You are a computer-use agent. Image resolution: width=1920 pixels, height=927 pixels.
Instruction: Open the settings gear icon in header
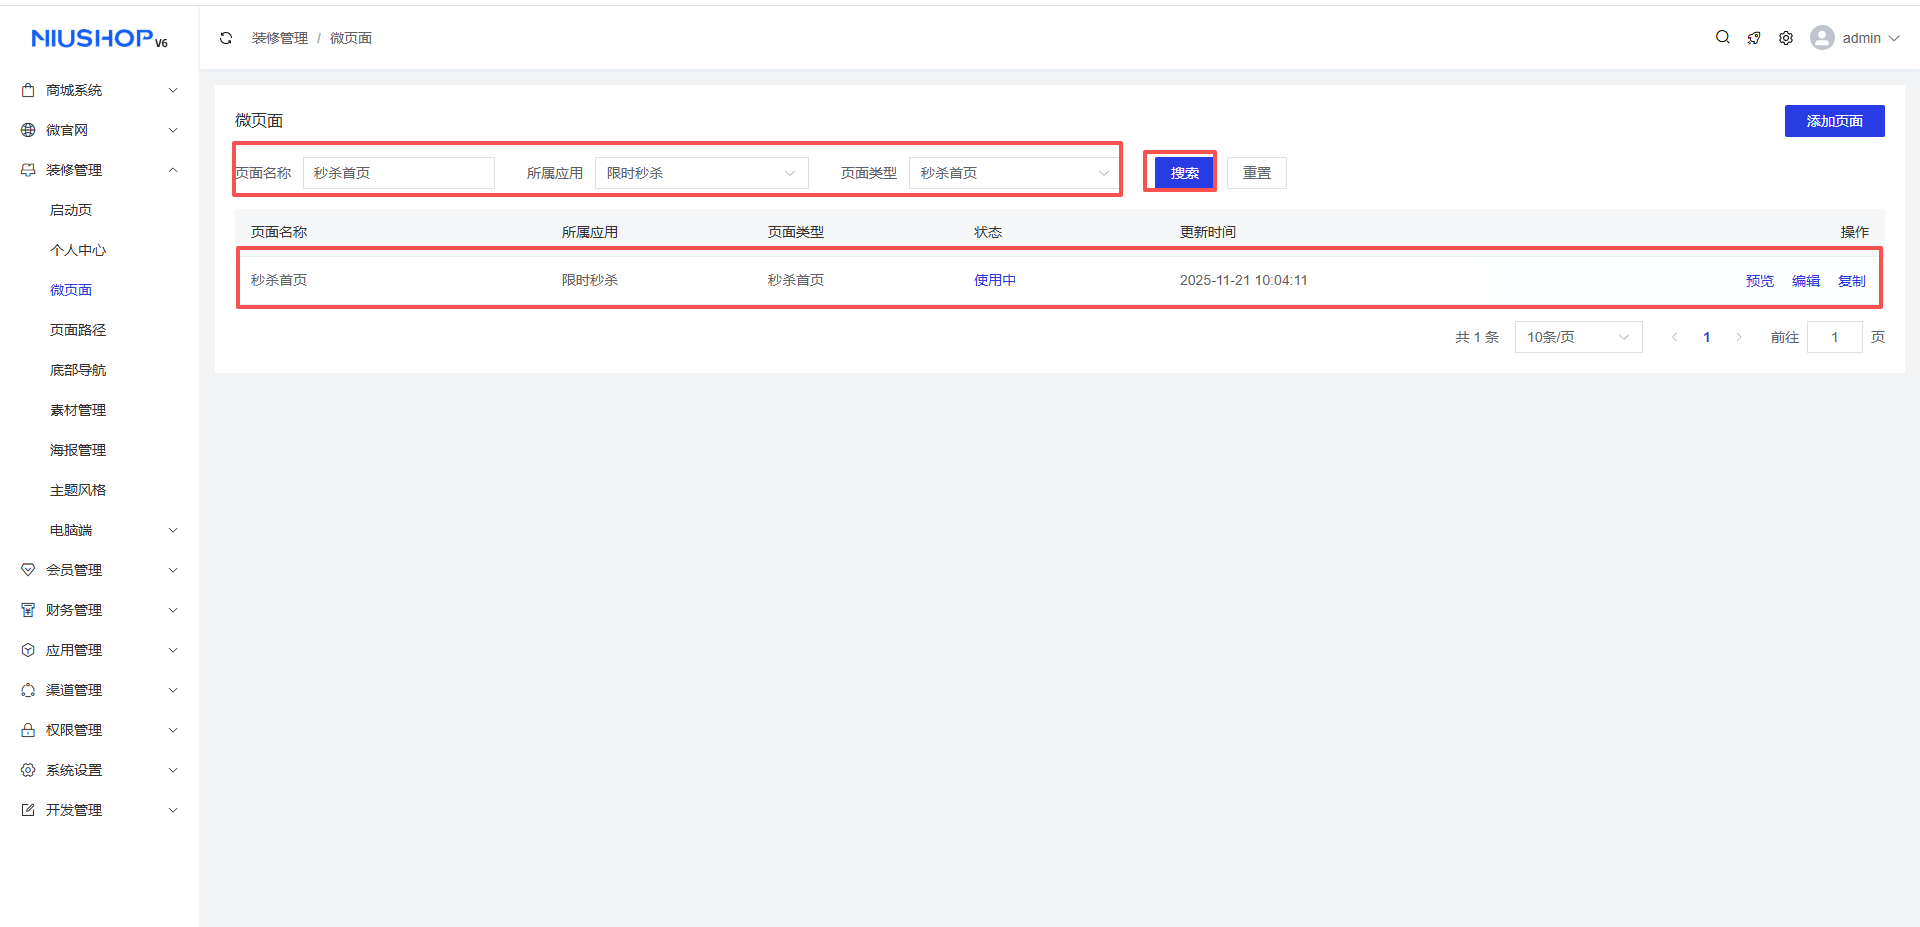point(1786,38)
